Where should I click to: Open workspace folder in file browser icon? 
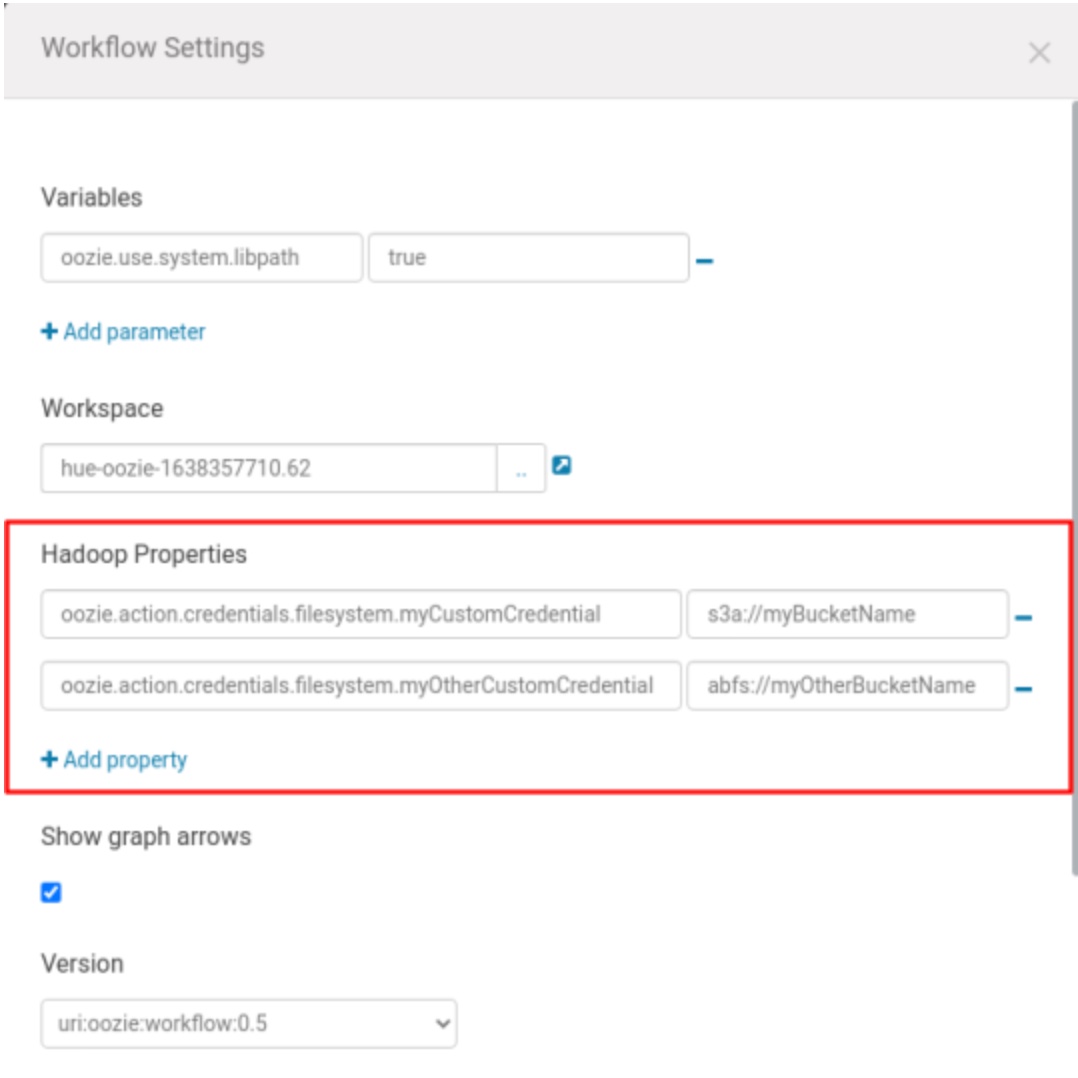(x=562, y=466)
